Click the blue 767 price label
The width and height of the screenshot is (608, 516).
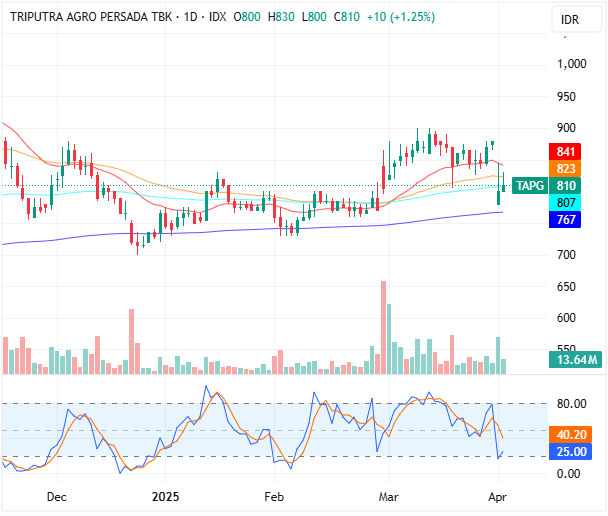(x=565, y=219)
